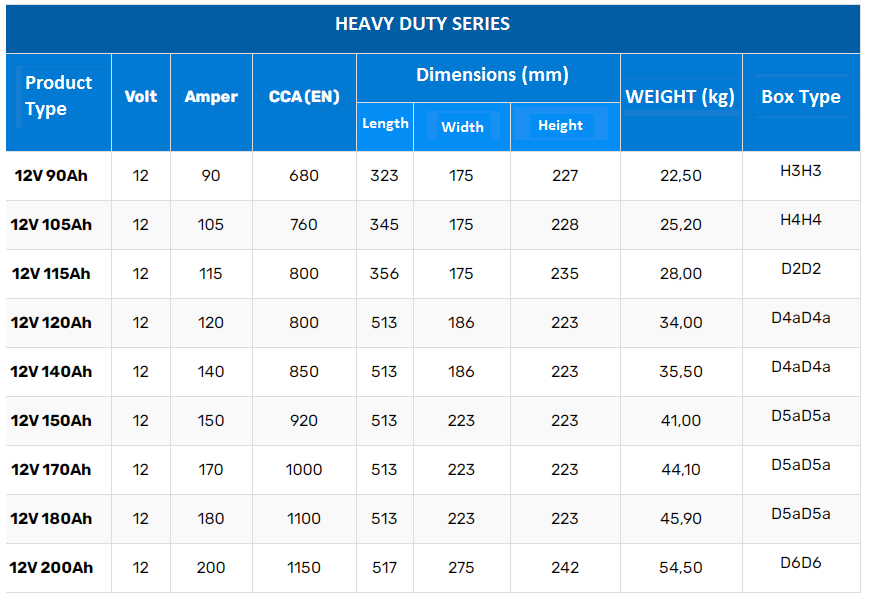
Task: Click the 12V 90Ah product row label
Action: click(x=51, y=176)
